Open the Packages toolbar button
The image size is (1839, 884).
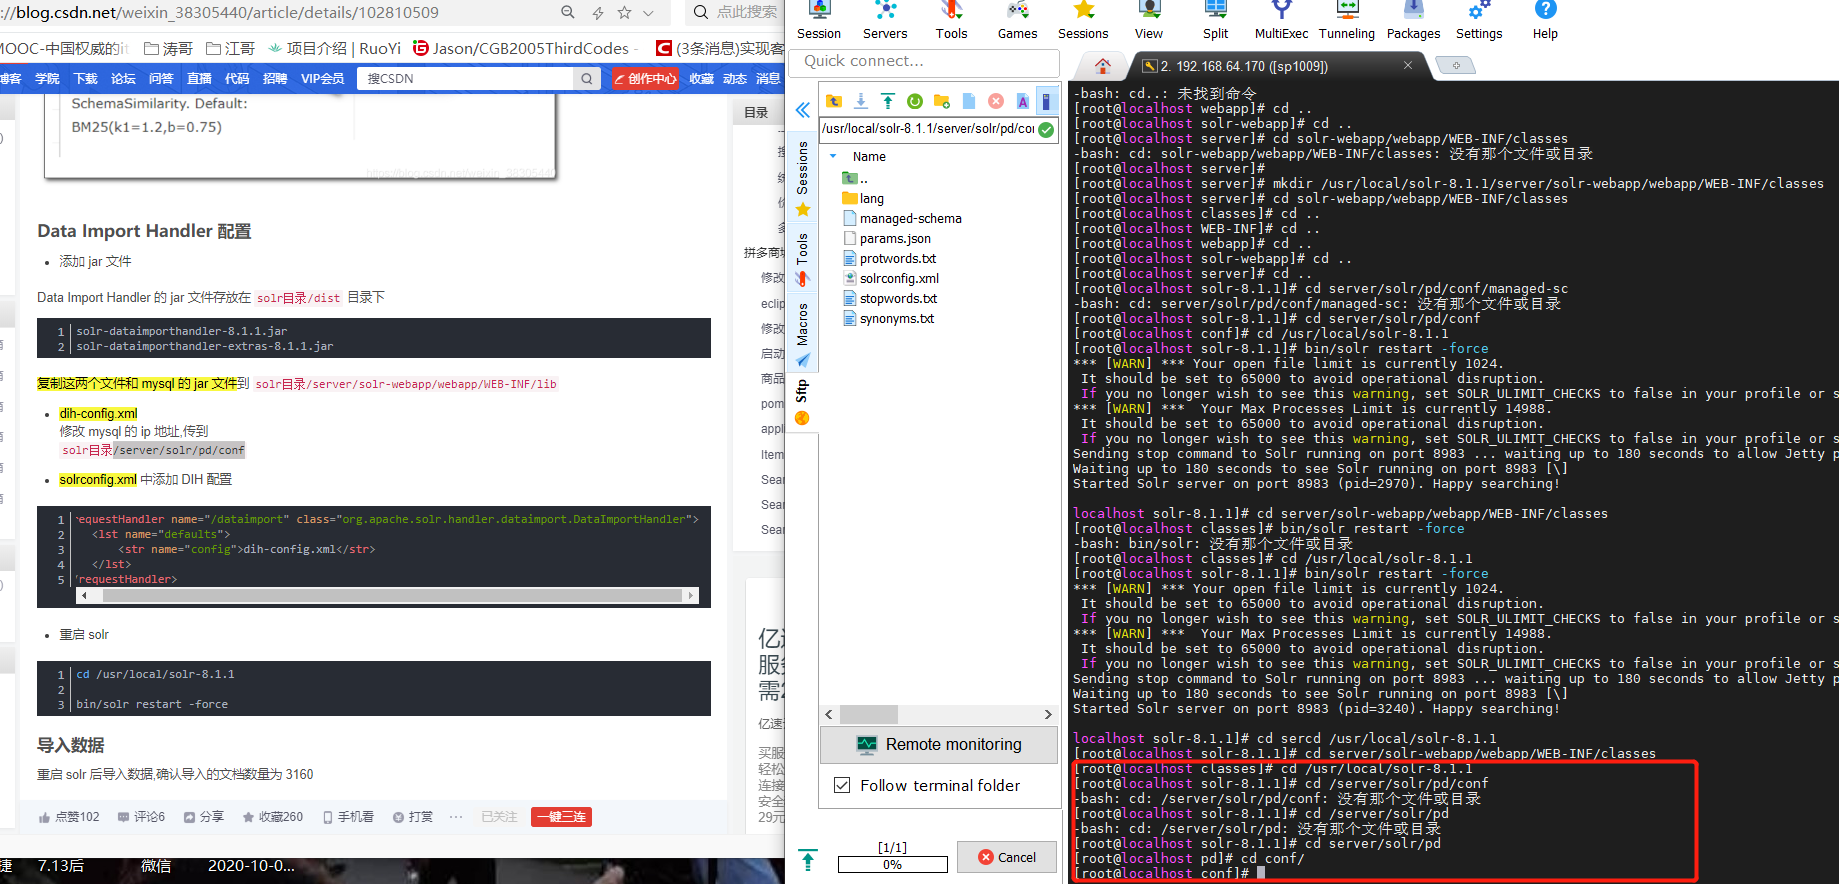click(1413, 20)
